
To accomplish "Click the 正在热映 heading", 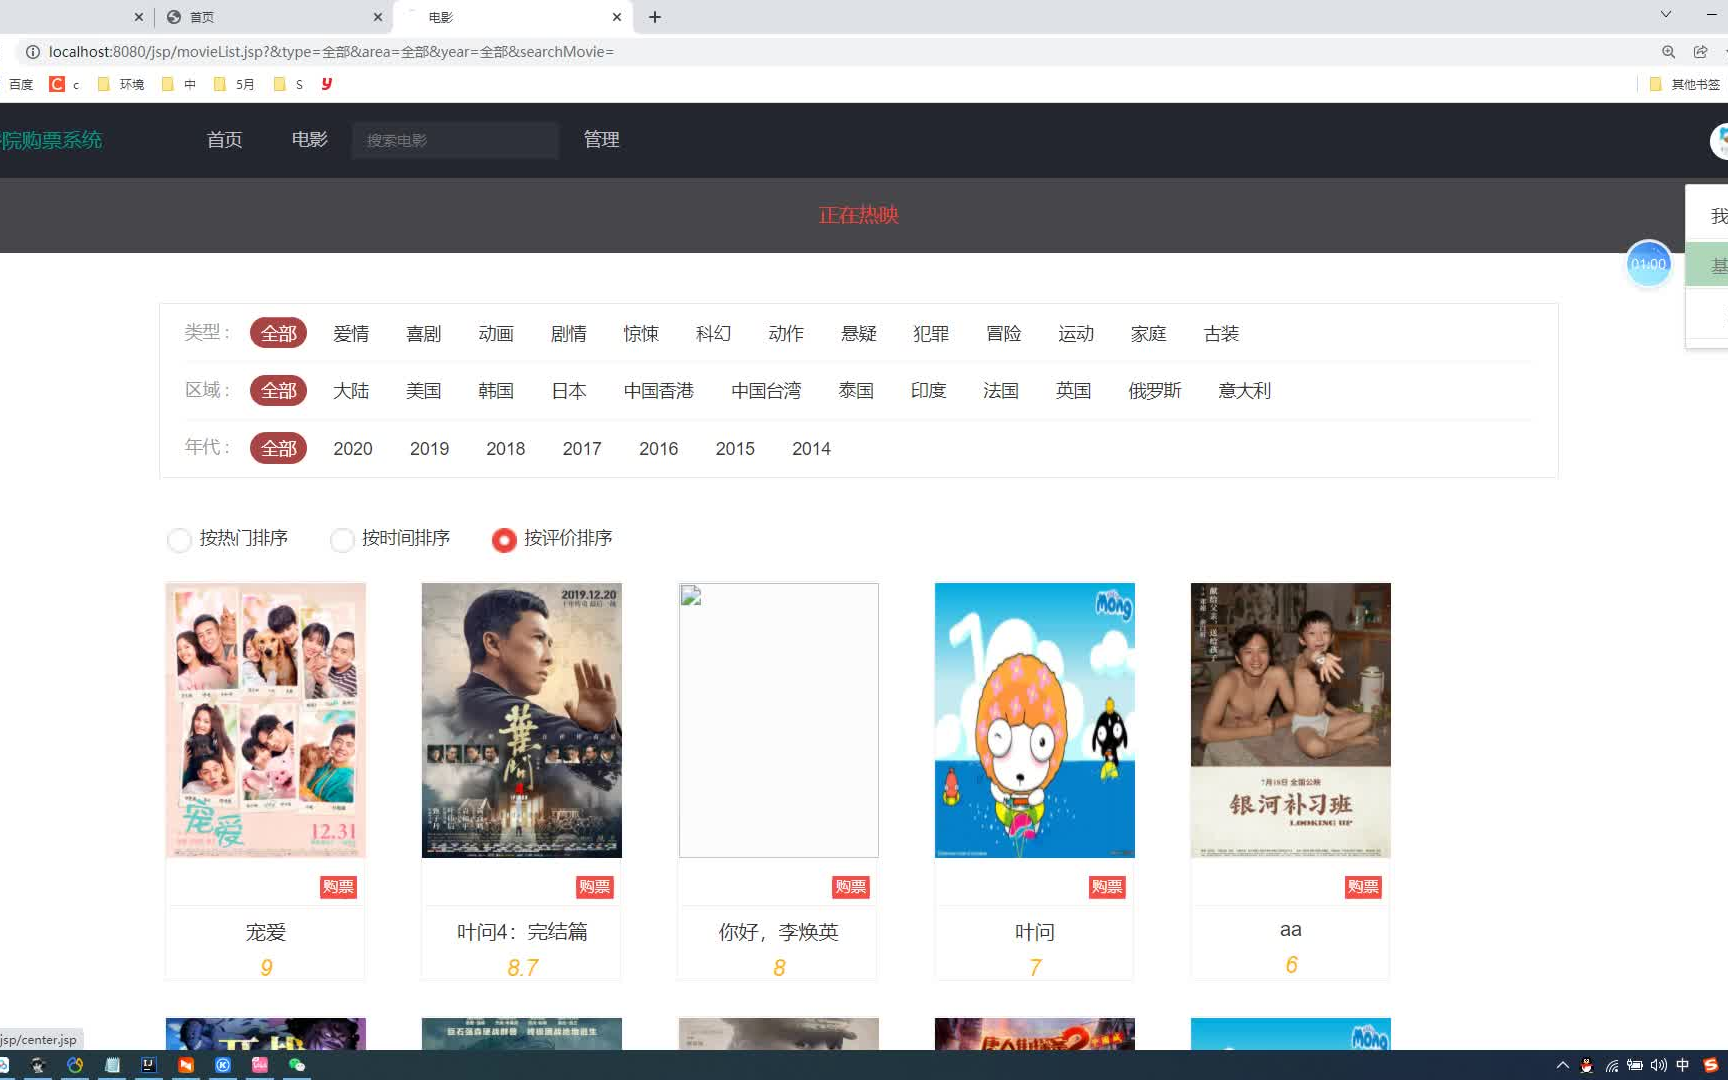I will (859, 215).
